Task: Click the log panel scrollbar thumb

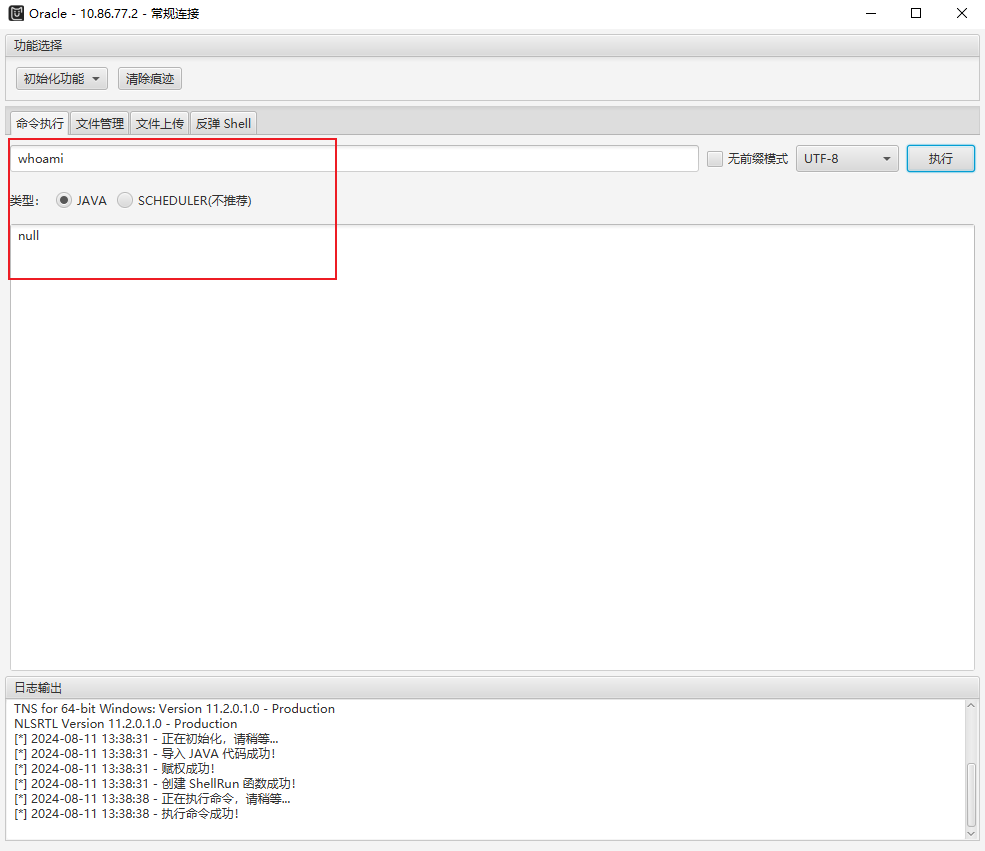Action: 971,794
